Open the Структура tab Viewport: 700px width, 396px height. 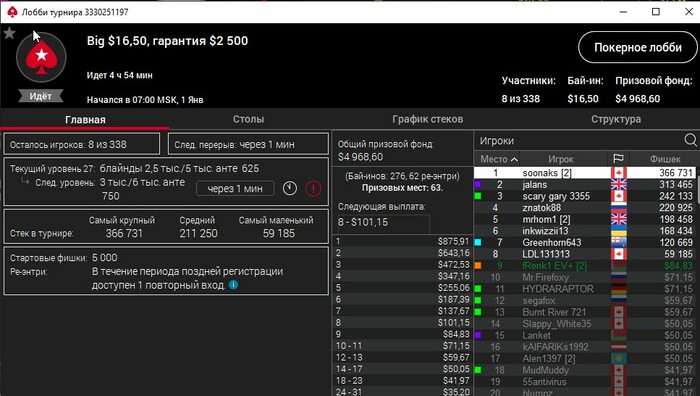616,119
